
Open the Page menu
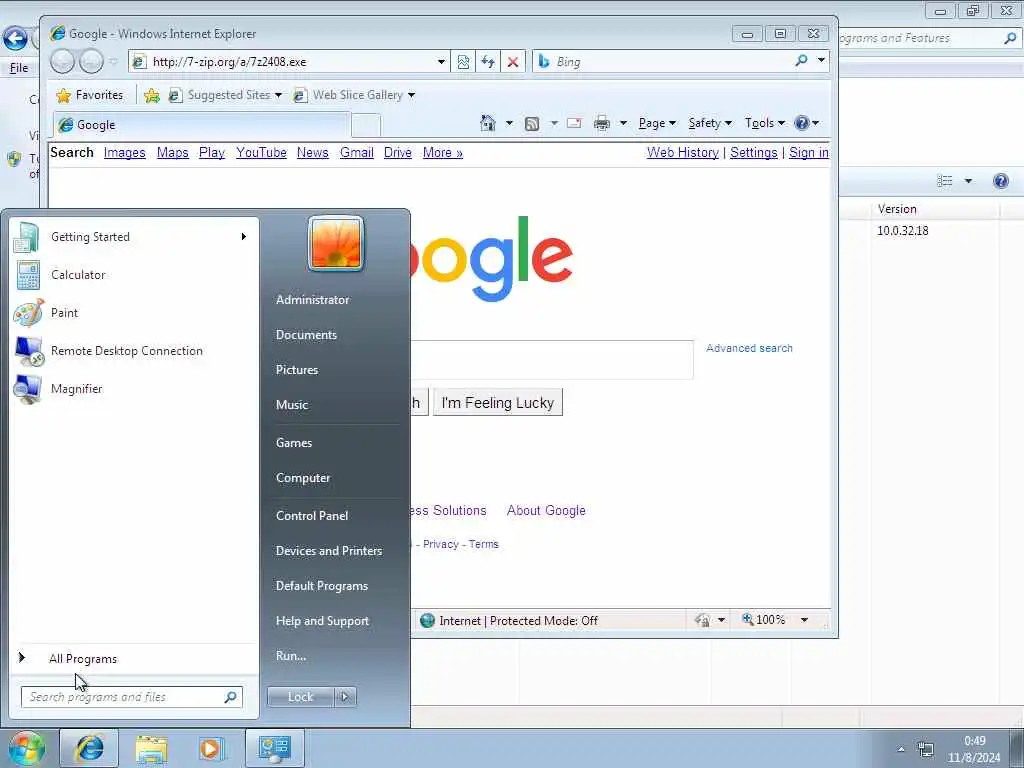click(656, 123)
